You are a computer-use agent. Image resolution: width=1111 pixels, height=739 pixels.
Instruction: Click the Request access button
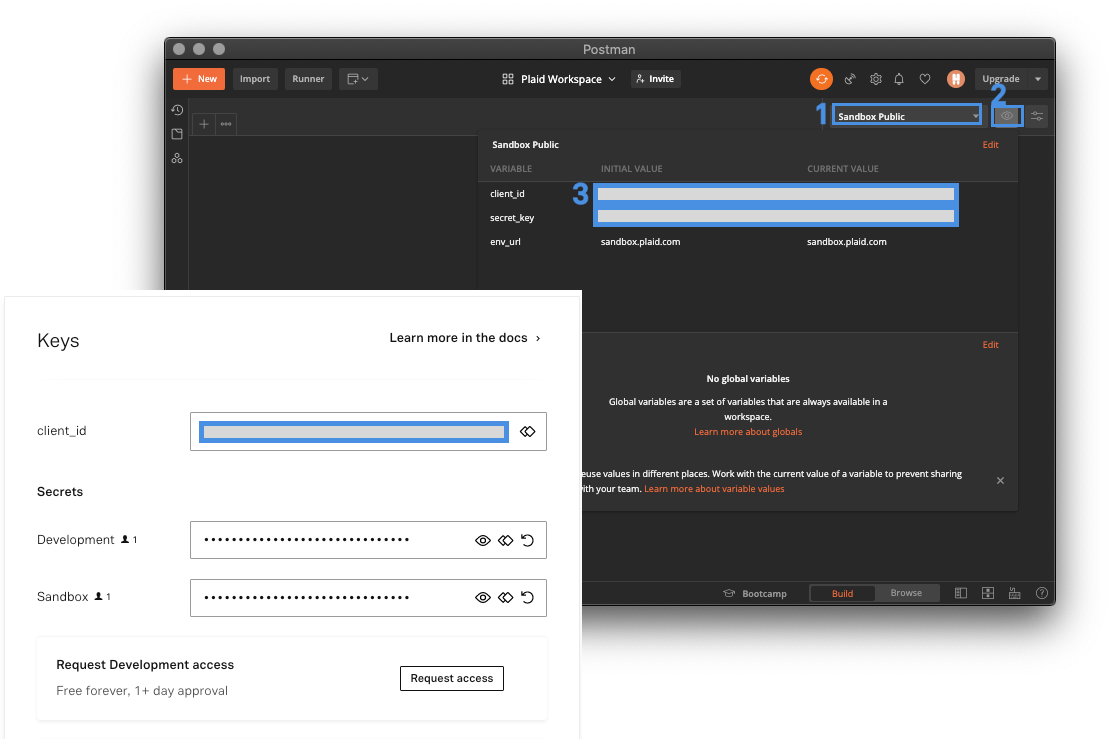point(451,678)
